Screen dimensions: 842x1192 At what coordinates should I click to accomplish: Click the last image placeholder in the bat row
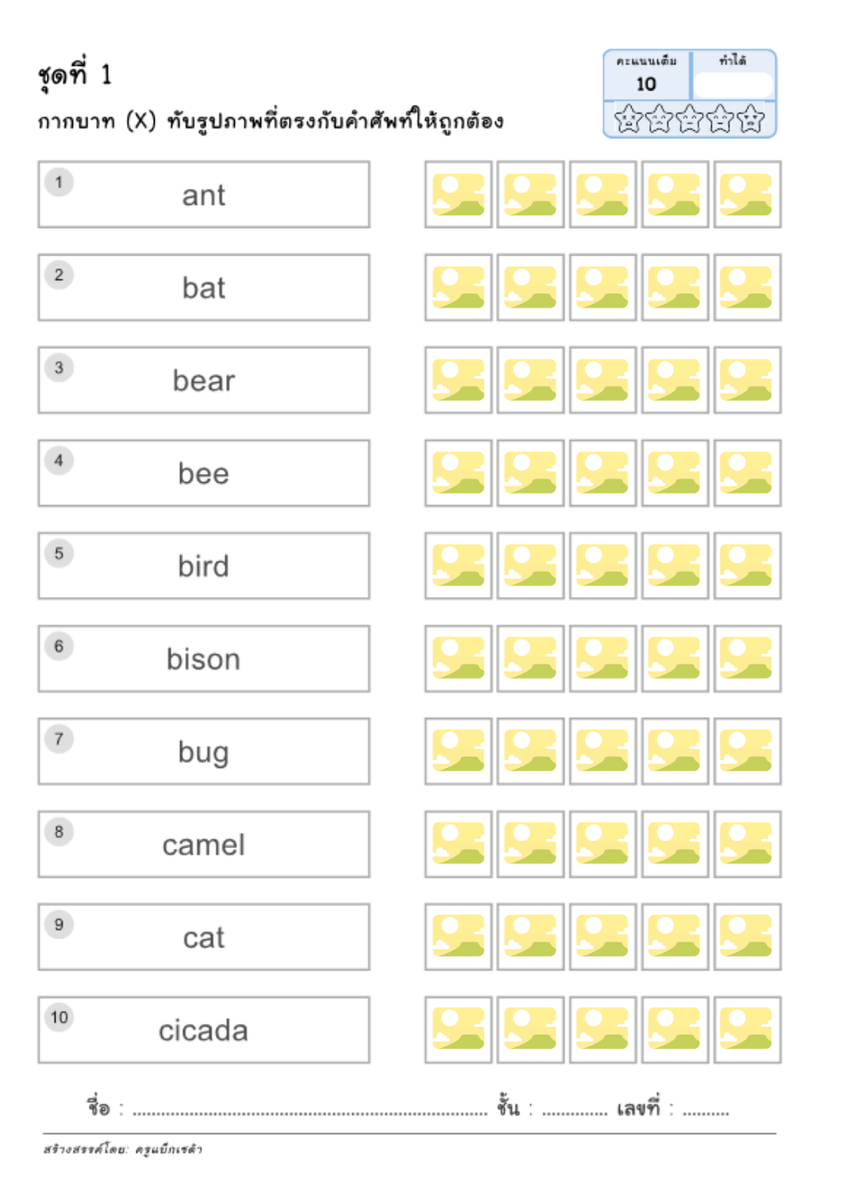[747, 287]
